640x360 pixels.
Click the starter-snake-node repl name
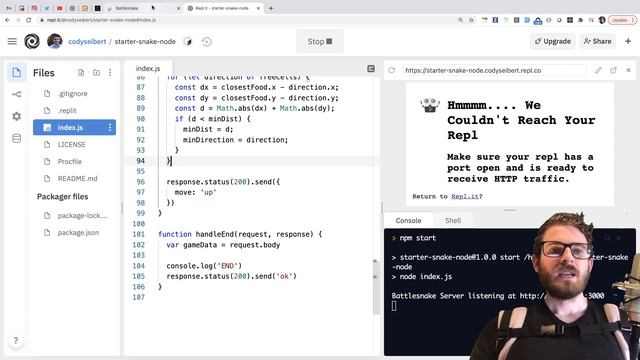tap(145, 42)
